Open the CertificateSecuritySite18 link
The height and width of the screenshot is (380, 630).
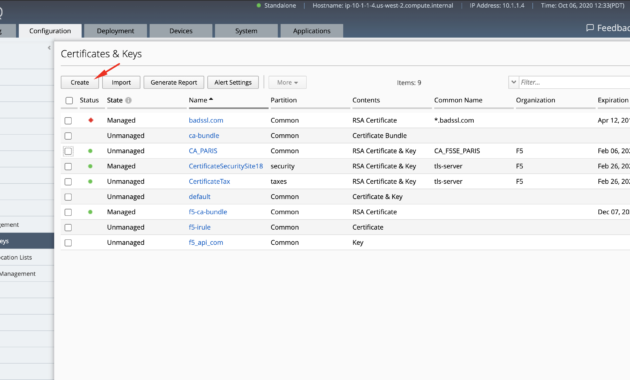point(226,166)
